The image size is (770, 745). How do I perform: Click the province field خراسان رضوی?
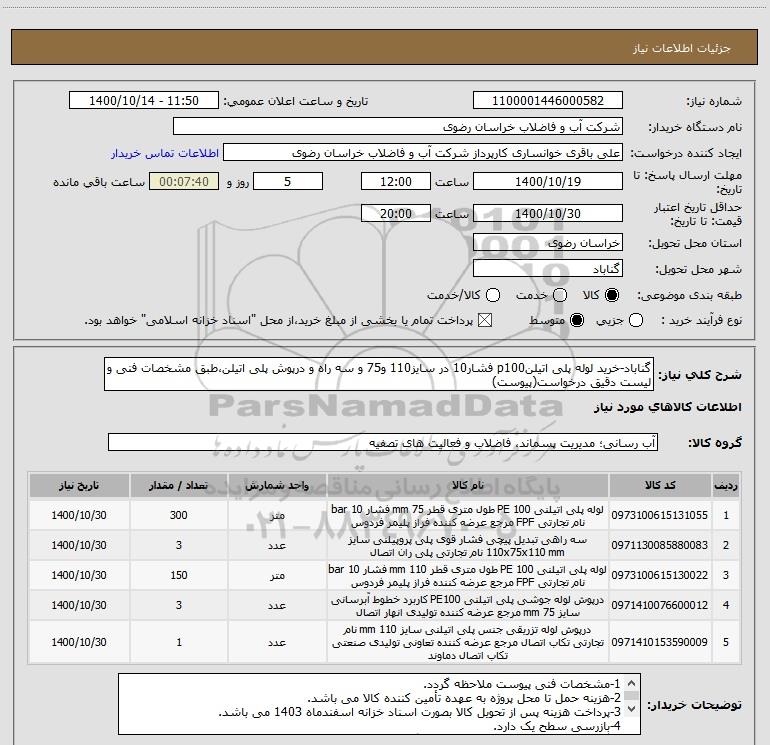click(x=548, y=243)
